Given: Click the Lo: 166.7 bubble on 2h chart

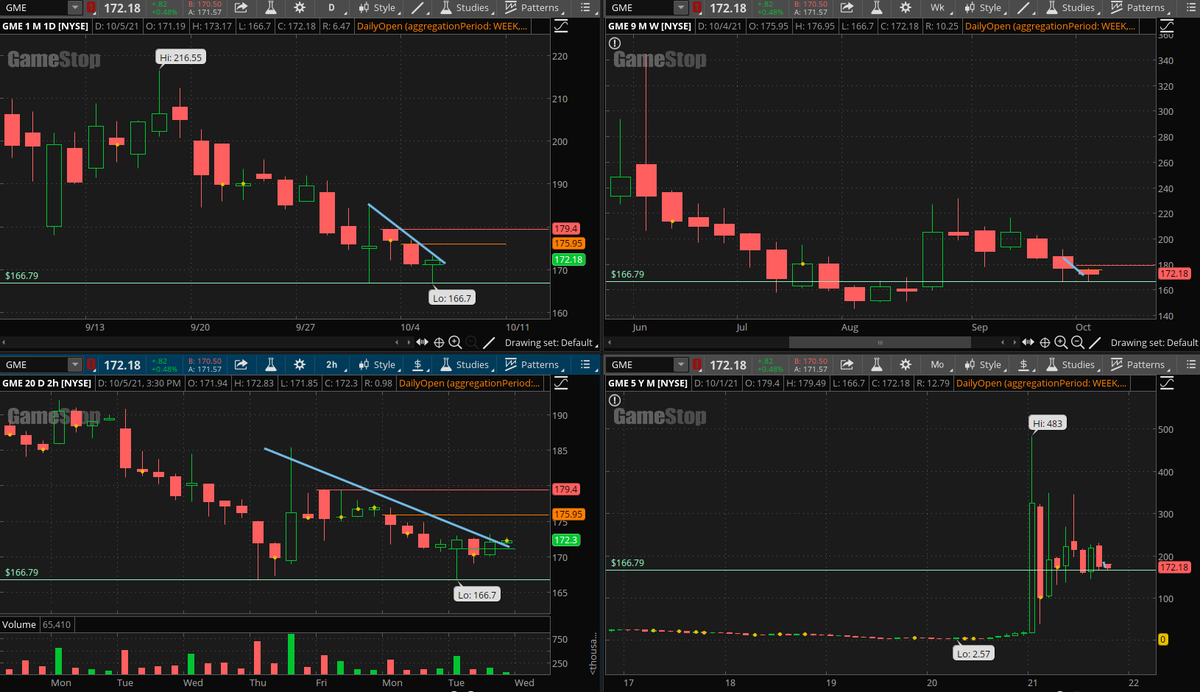Looking at the screenshot, I should [475, 594].
